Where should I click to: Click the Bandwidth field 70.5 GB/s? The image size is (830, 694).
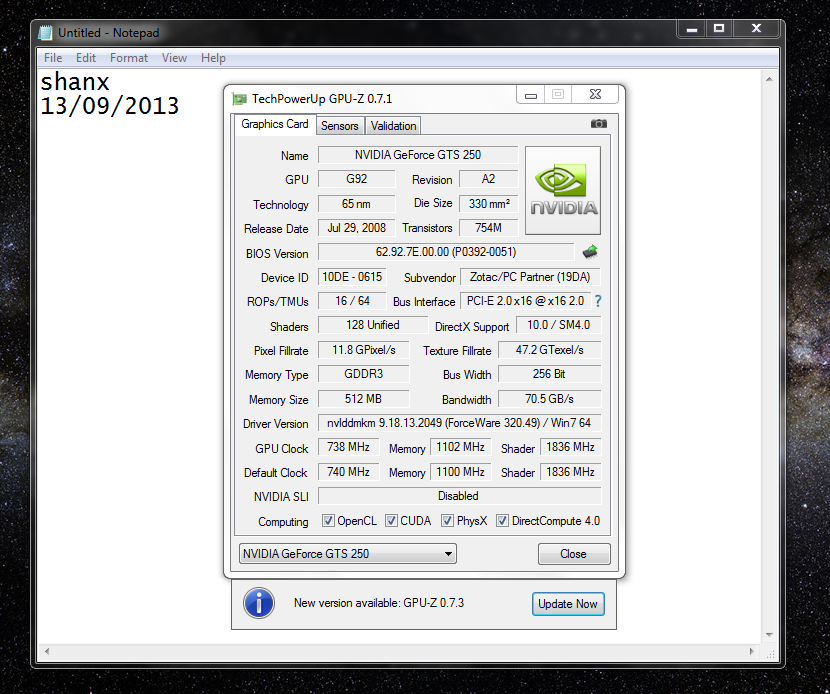549,399
